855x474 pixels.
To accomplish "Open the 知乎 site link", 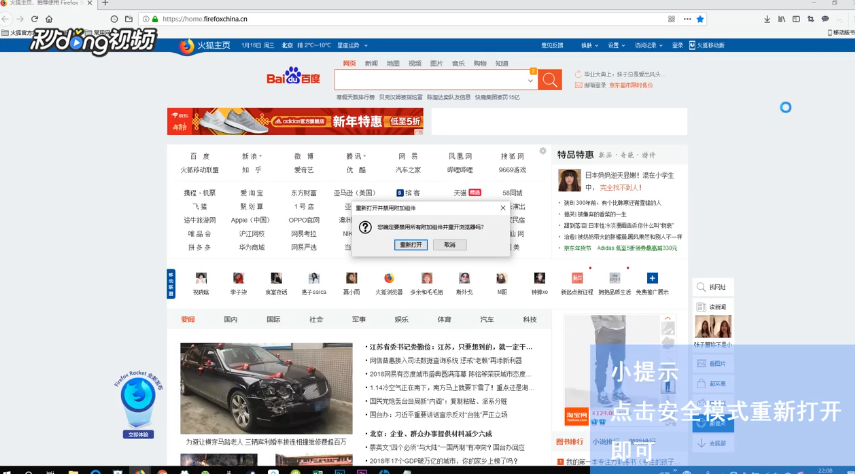I will click(x=252, y=170).
